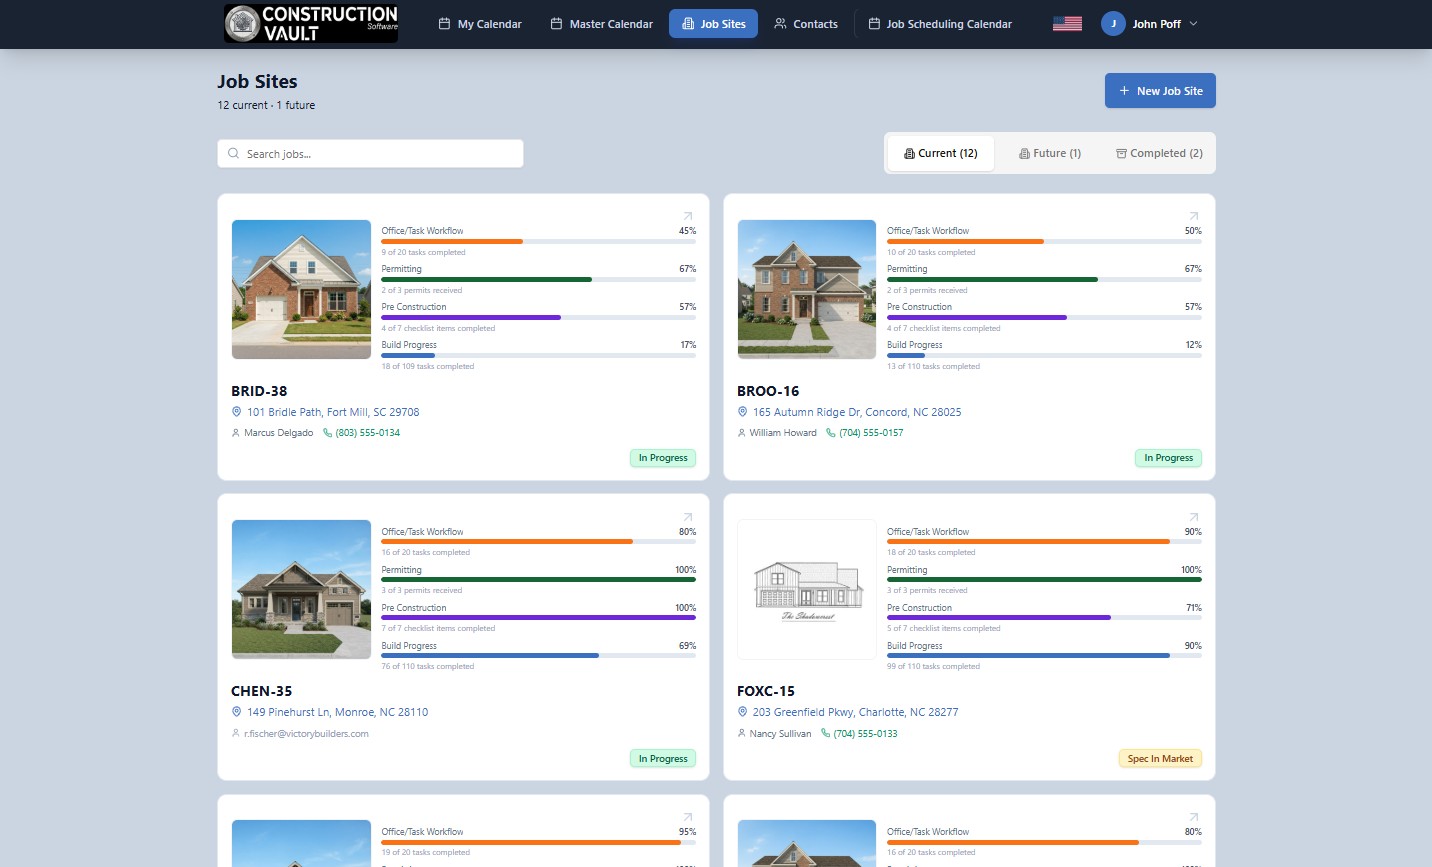
Task: Click the FOXC-15 job title
Action: click(766, 691)
